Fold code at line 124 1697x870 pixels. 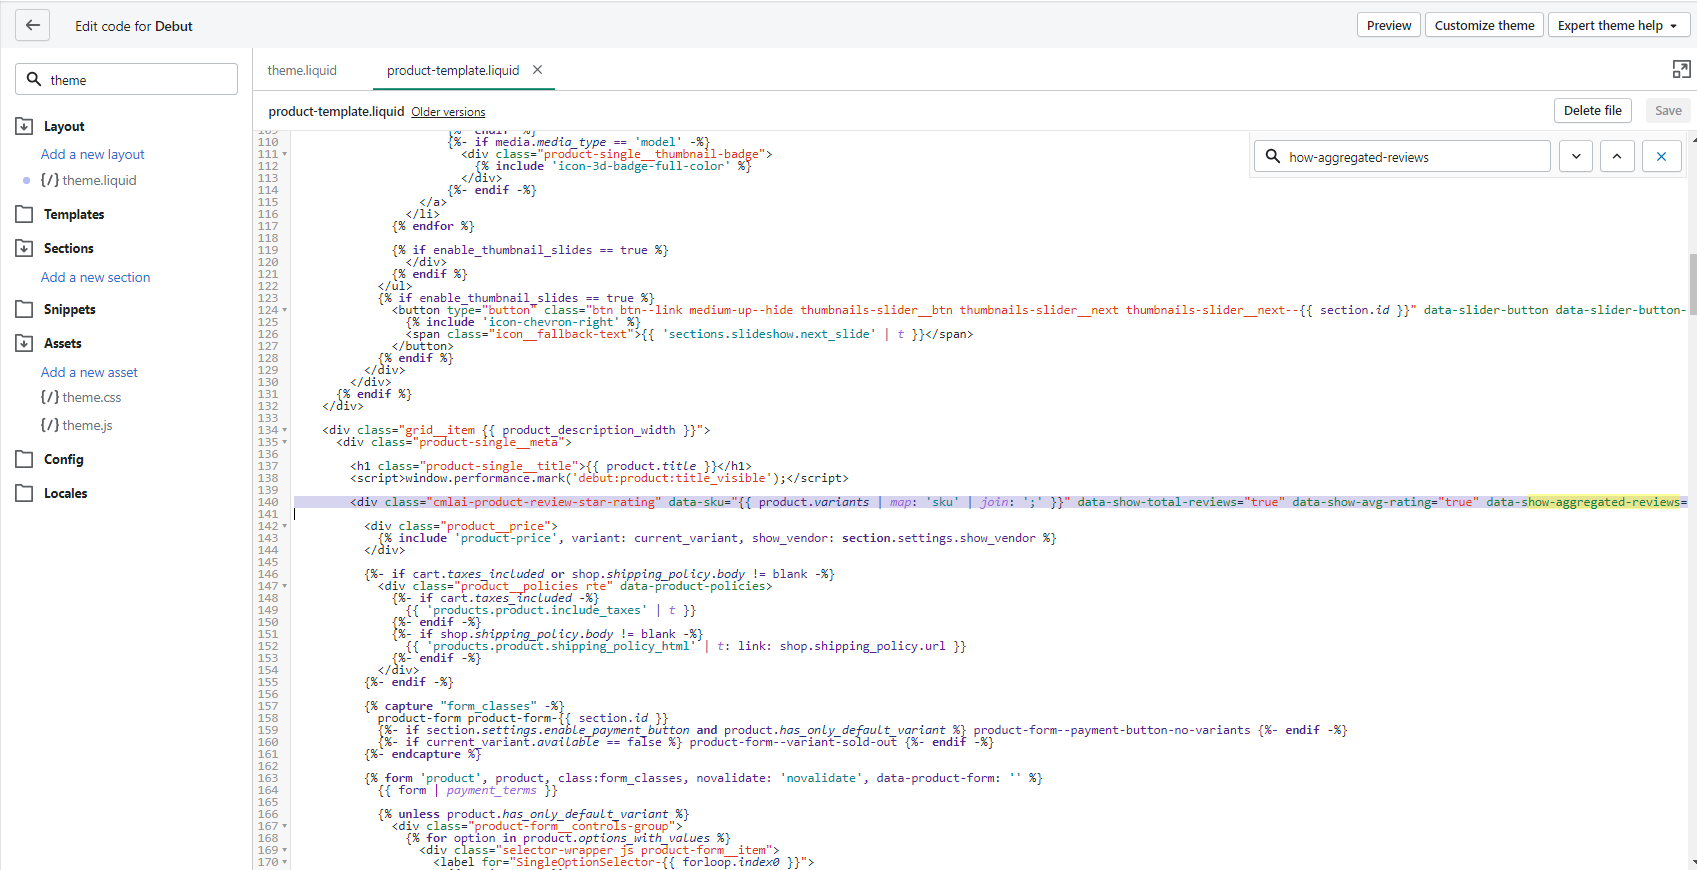tap(285, 310)
